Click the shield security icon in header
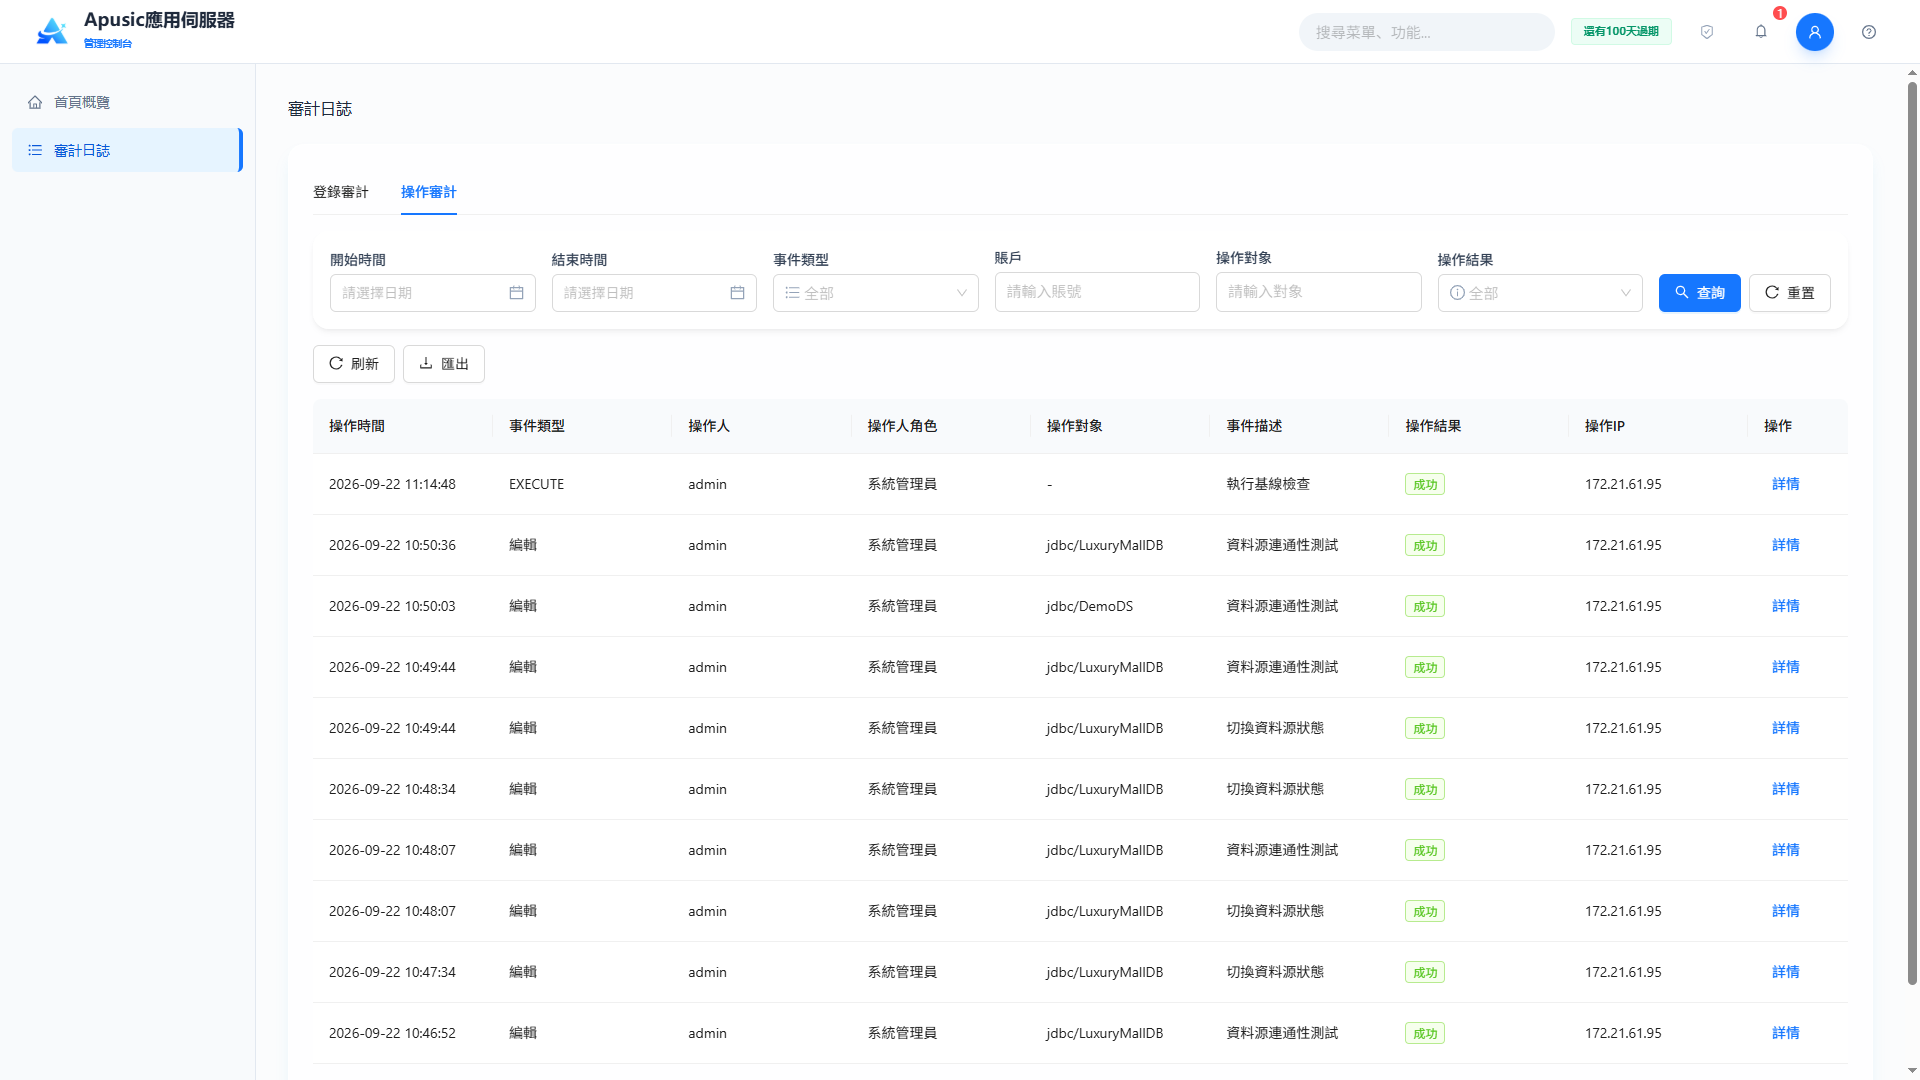 click(1707, 32)
